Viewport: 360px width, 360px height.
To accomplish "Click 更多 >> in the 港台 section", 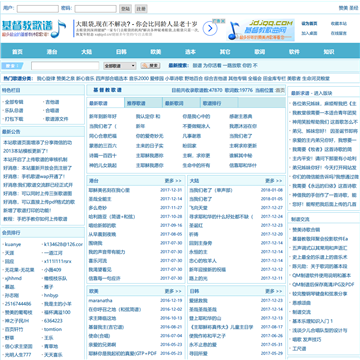I will [173, 181].
